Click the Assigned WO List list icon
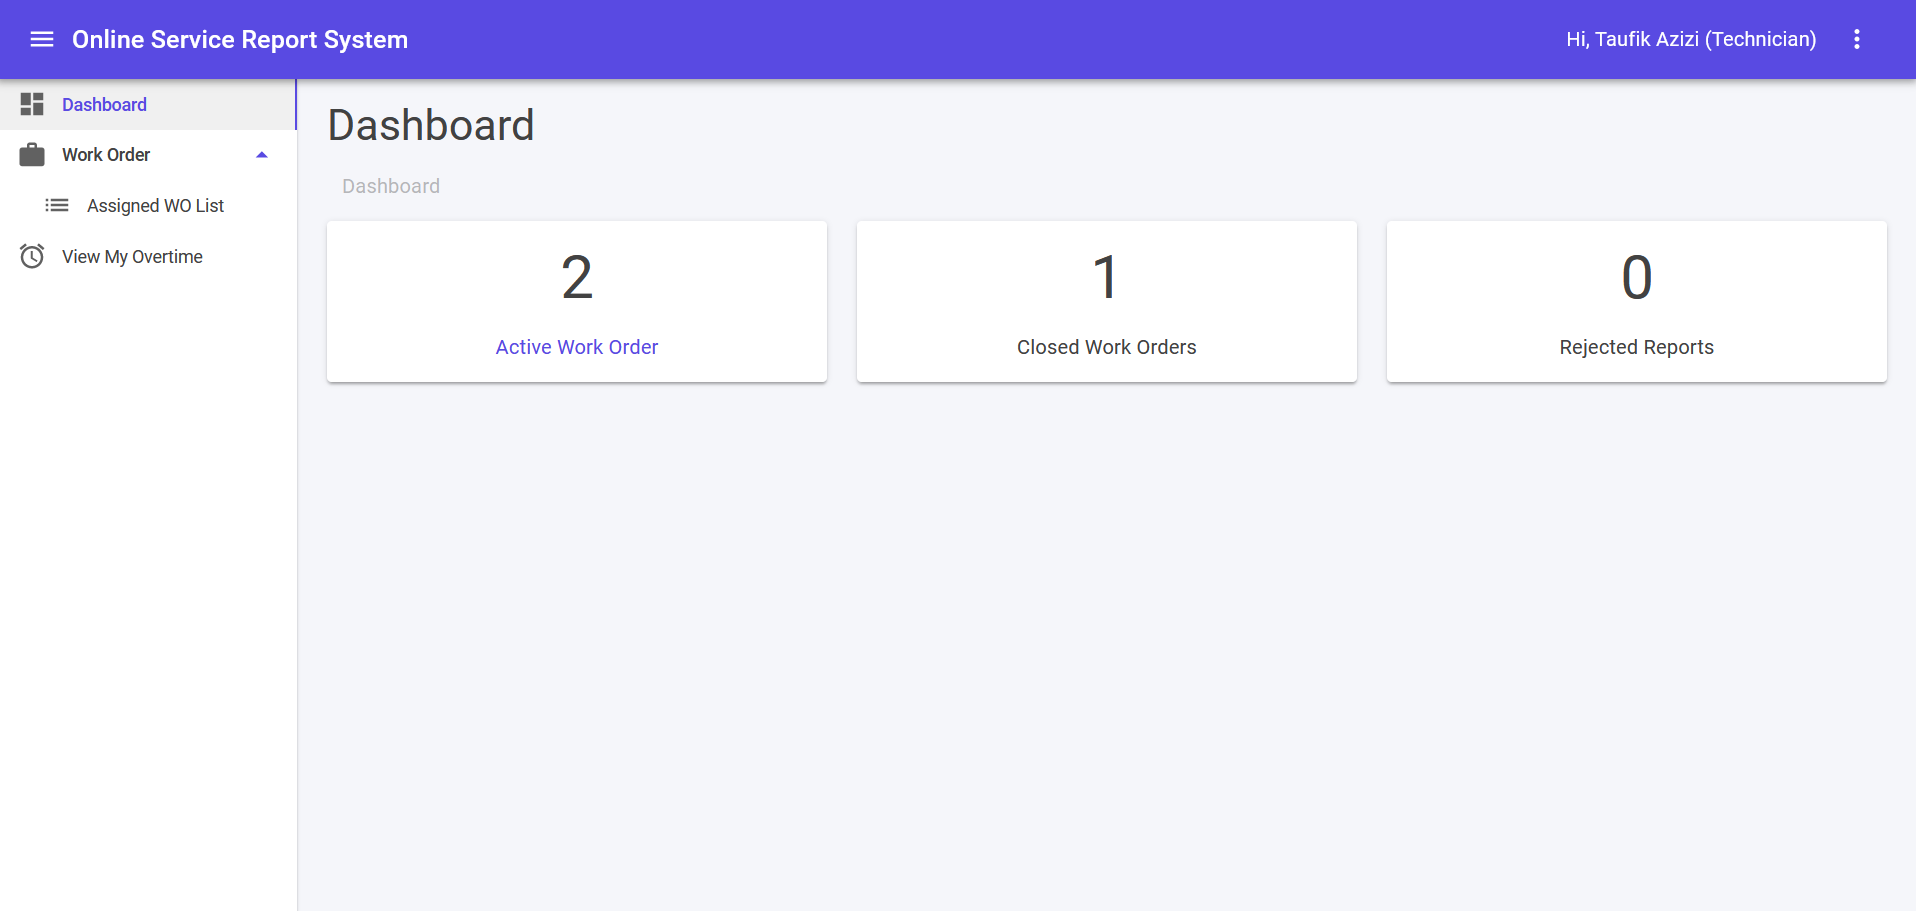Viewport: 1916px width, 911px height. pyautogui.click(x=57, y=205)
